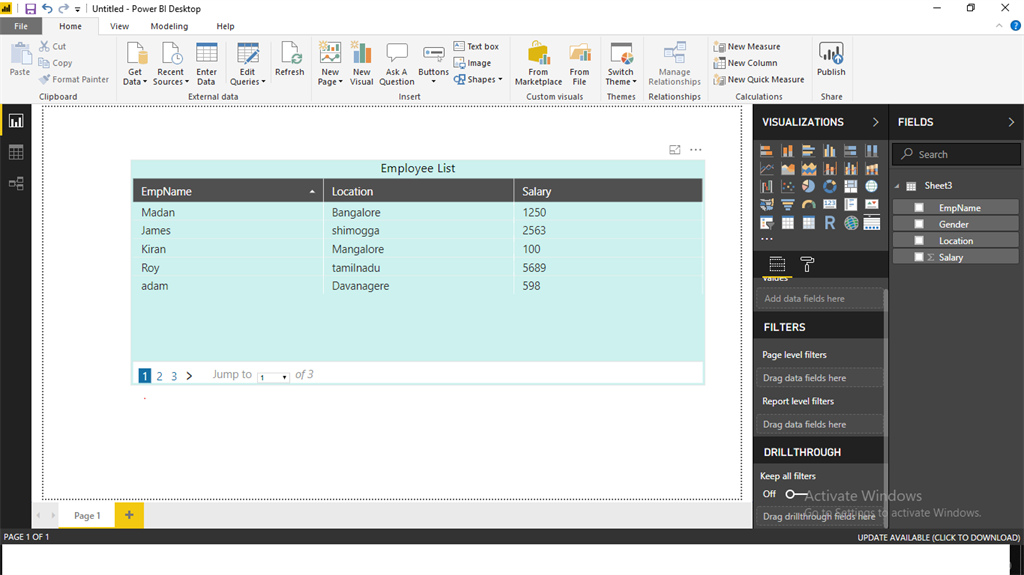This screenshot has height=575, width=1024.
Task: Open visual's More options ellipsis
Action: tap(696, 150)
